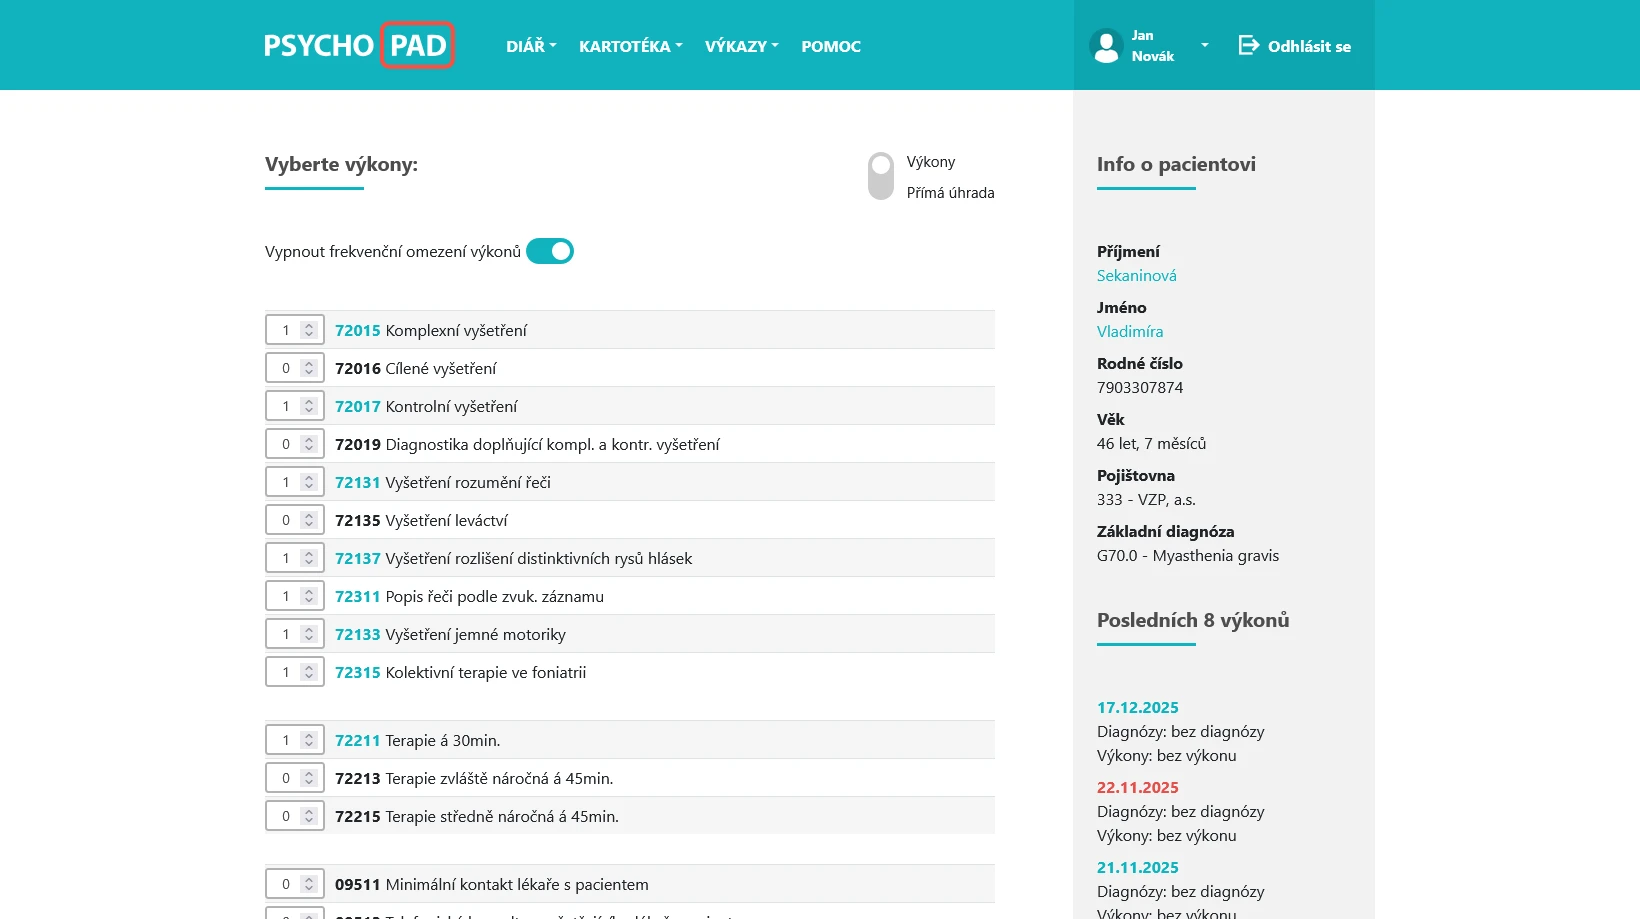Disable the frekvenční omezení výkonů toggle

point(549,251)
